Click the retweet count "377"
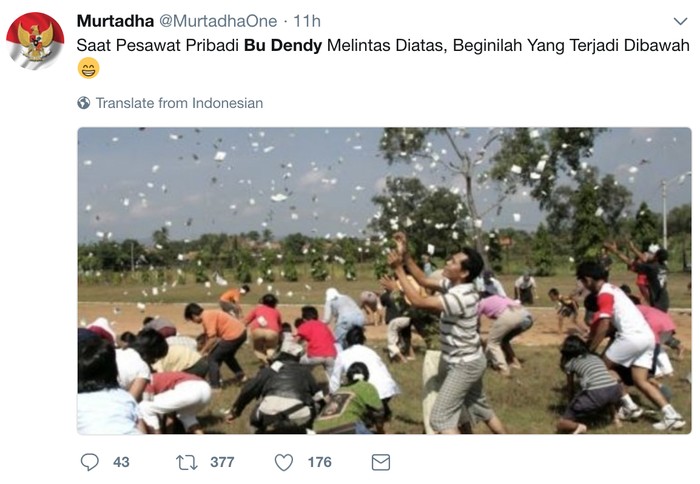This screenshot has height=484, width=700. pos(222,462)
